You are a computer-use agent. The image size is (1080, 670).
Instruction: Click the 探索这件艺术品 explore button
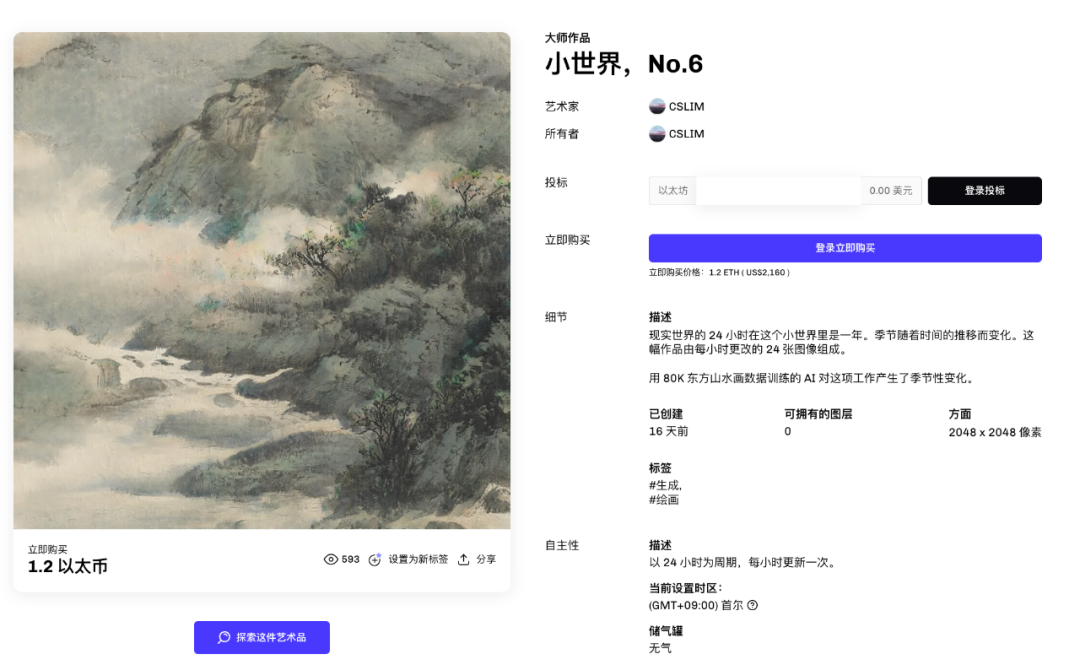pos(262,637)
